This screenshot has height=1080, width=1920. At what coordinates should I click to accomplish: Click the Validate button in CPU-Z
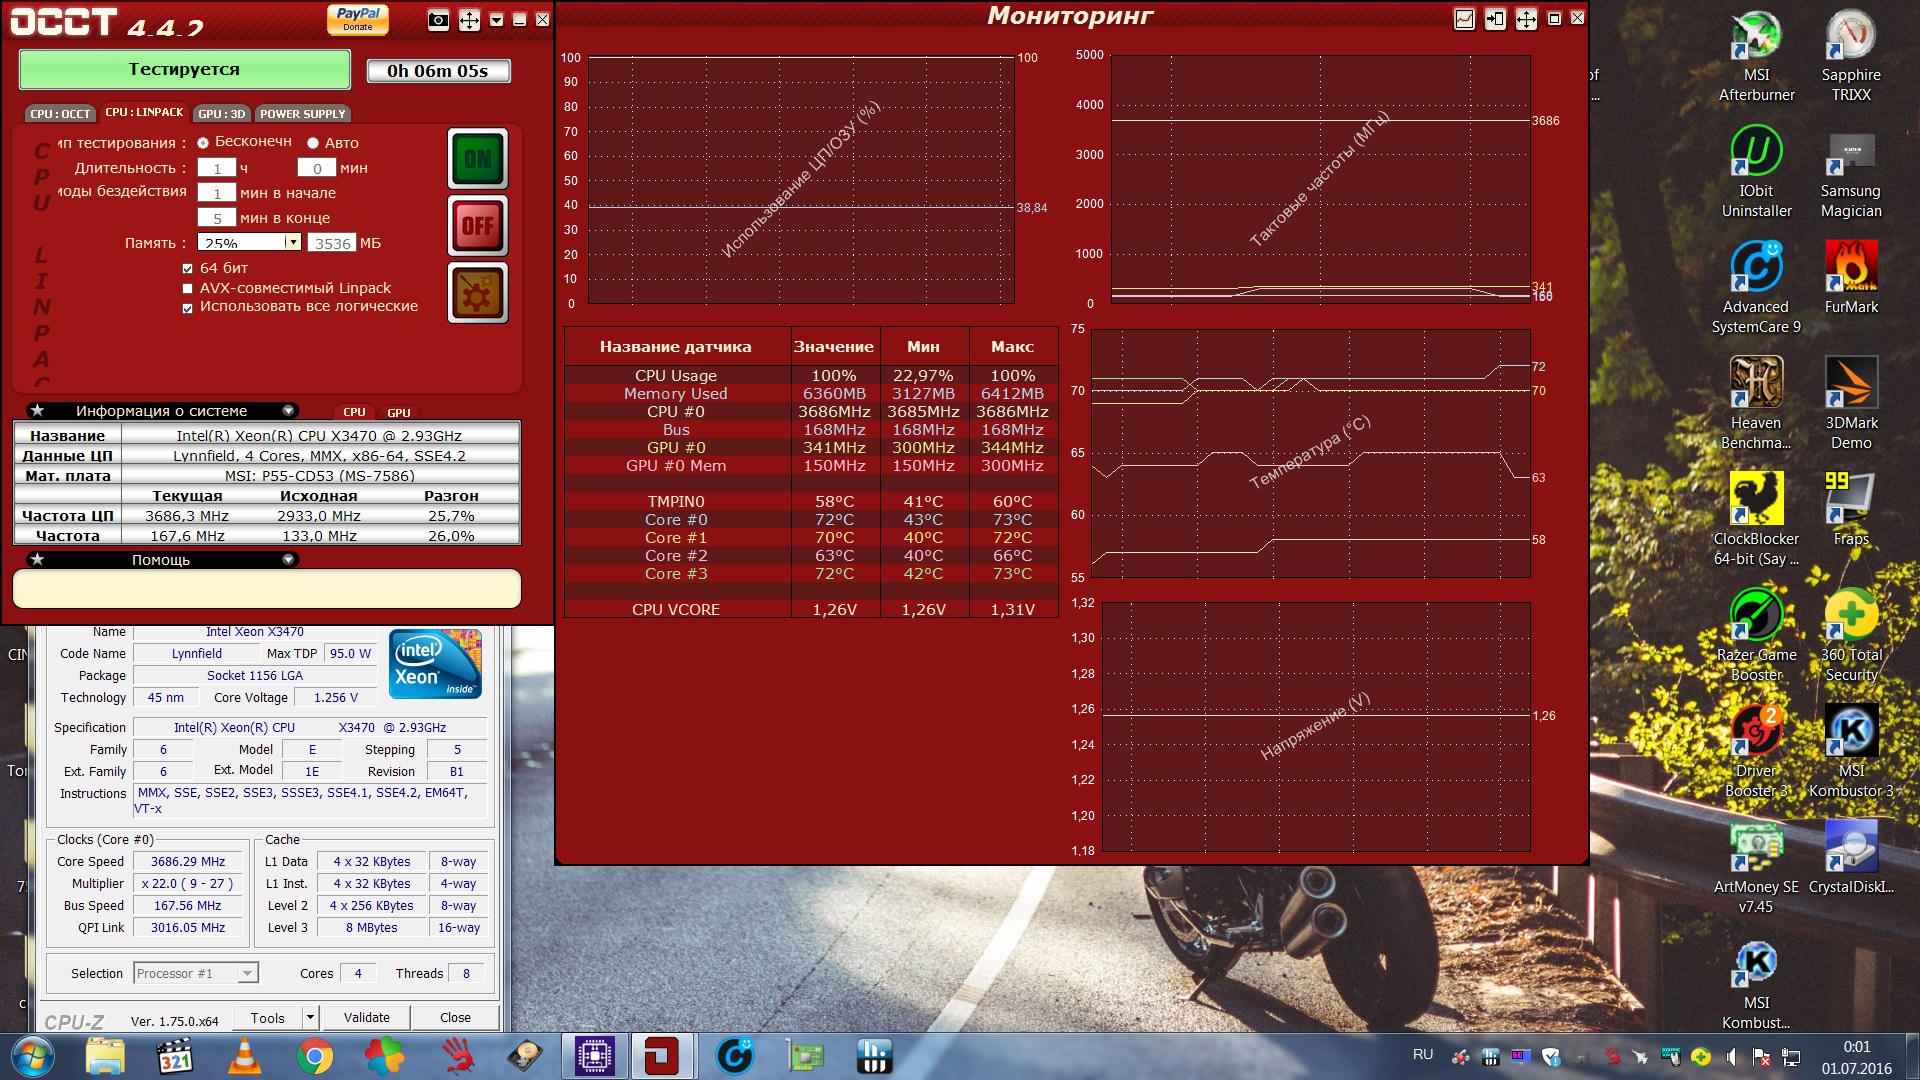pyautogui.click(x=367, y=1018)
